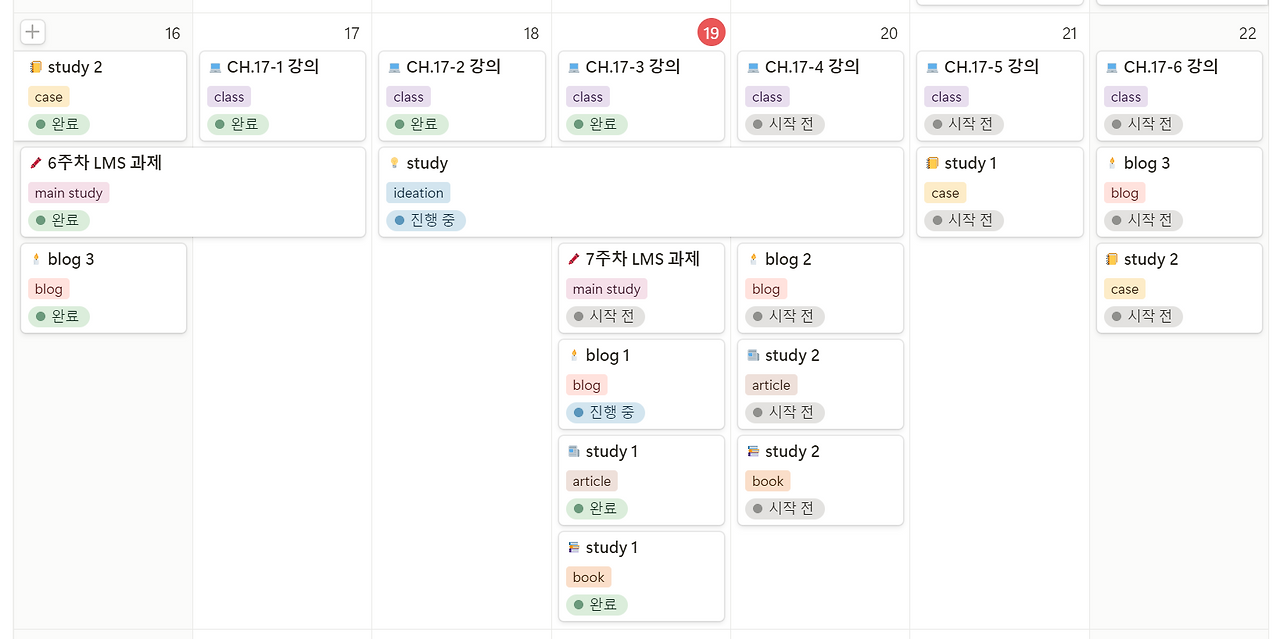Click the laptop icon on CH.17-6 강의 card

click(1111, 66)
